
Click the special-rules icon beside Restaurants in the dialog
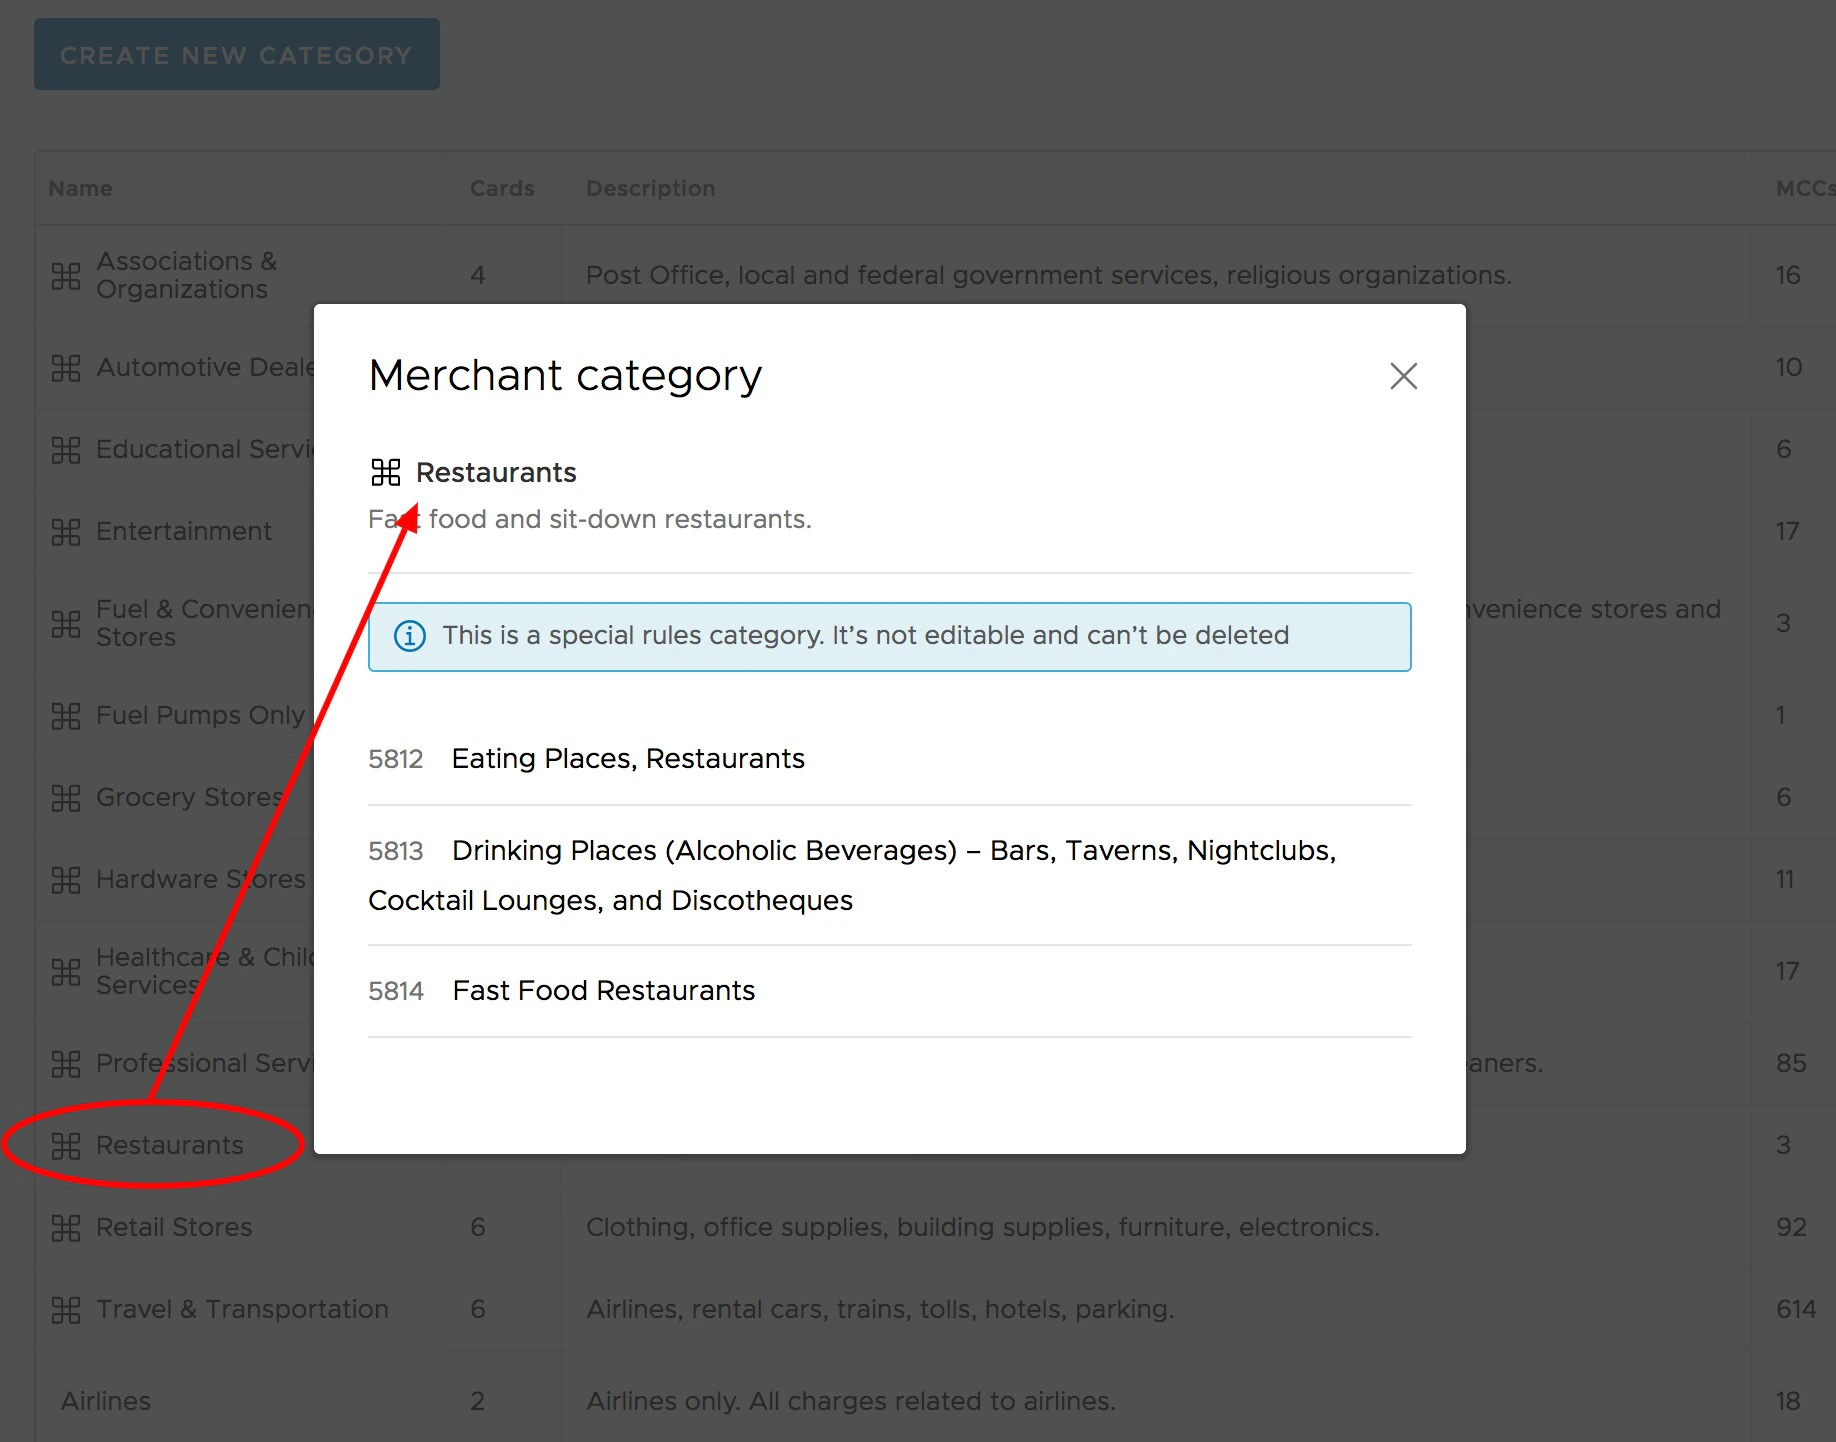point(385,472)
